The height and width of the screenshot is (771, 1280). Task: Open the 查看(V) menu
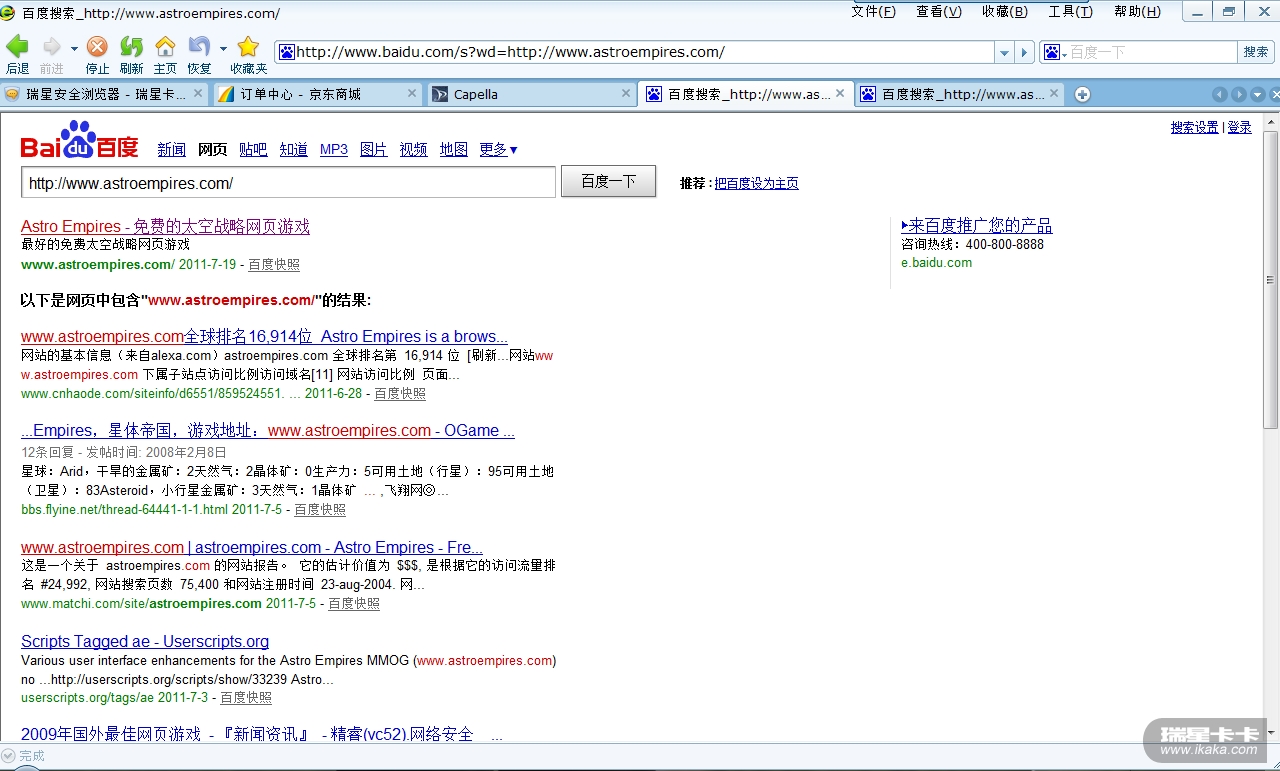coord(939,12)
